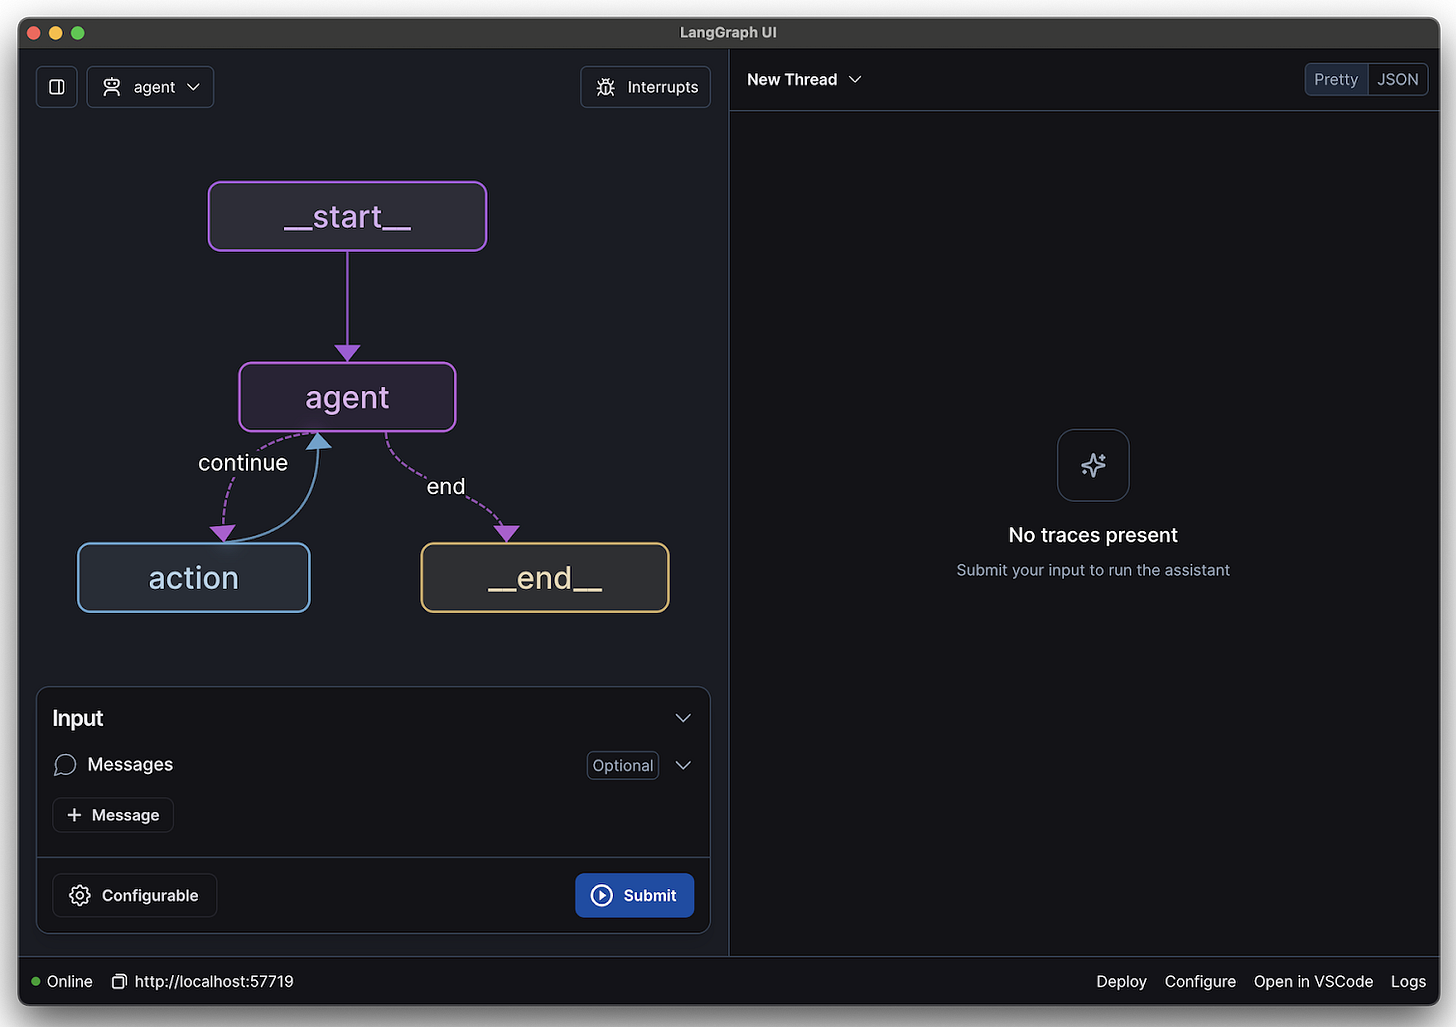
Task: Expand the Messages field chevron
Action: pos(683,765)
